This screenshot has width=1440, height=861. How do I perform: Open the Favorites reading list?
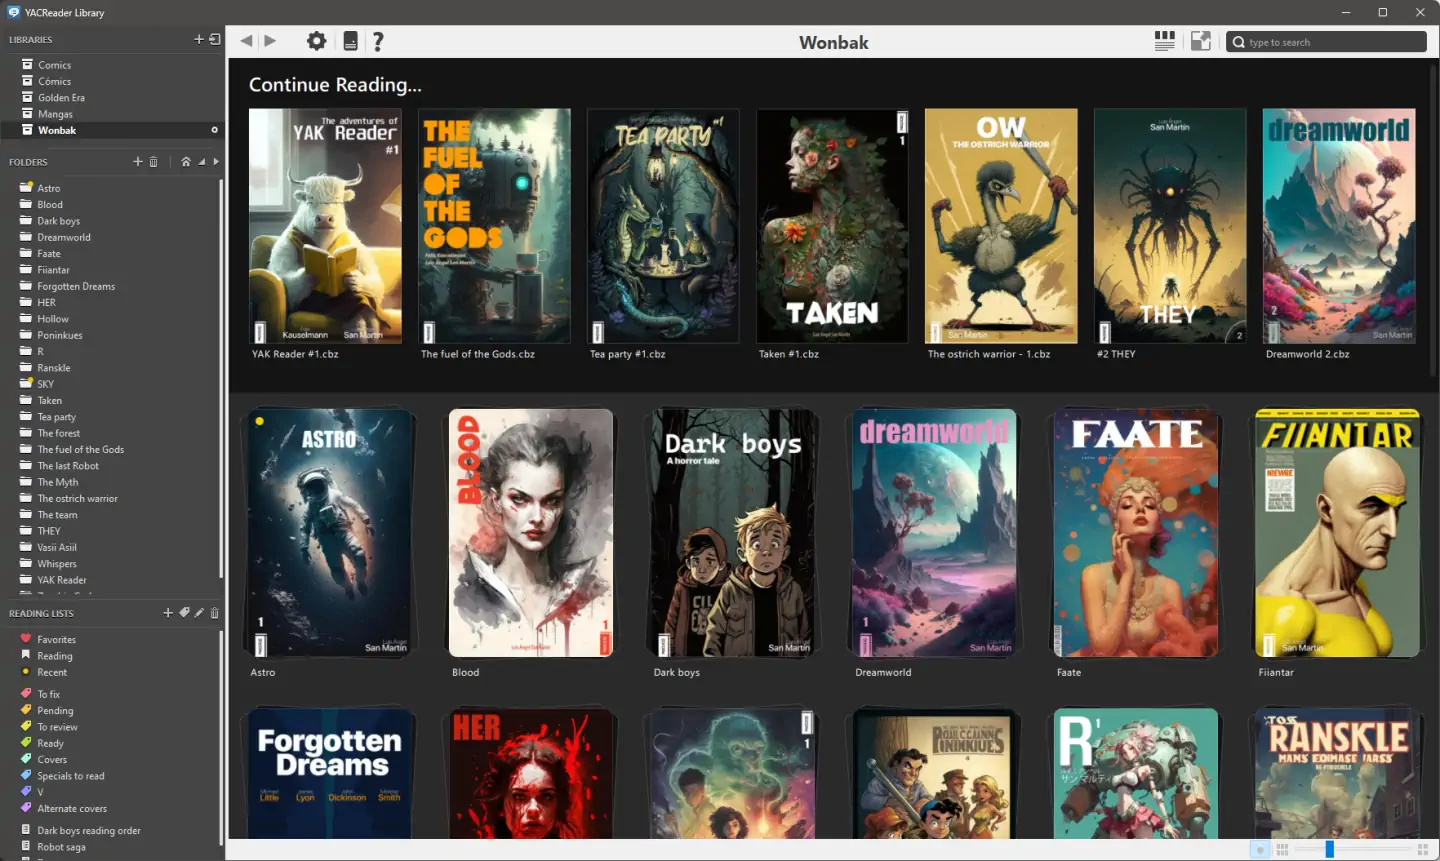(x=56, y=639)
